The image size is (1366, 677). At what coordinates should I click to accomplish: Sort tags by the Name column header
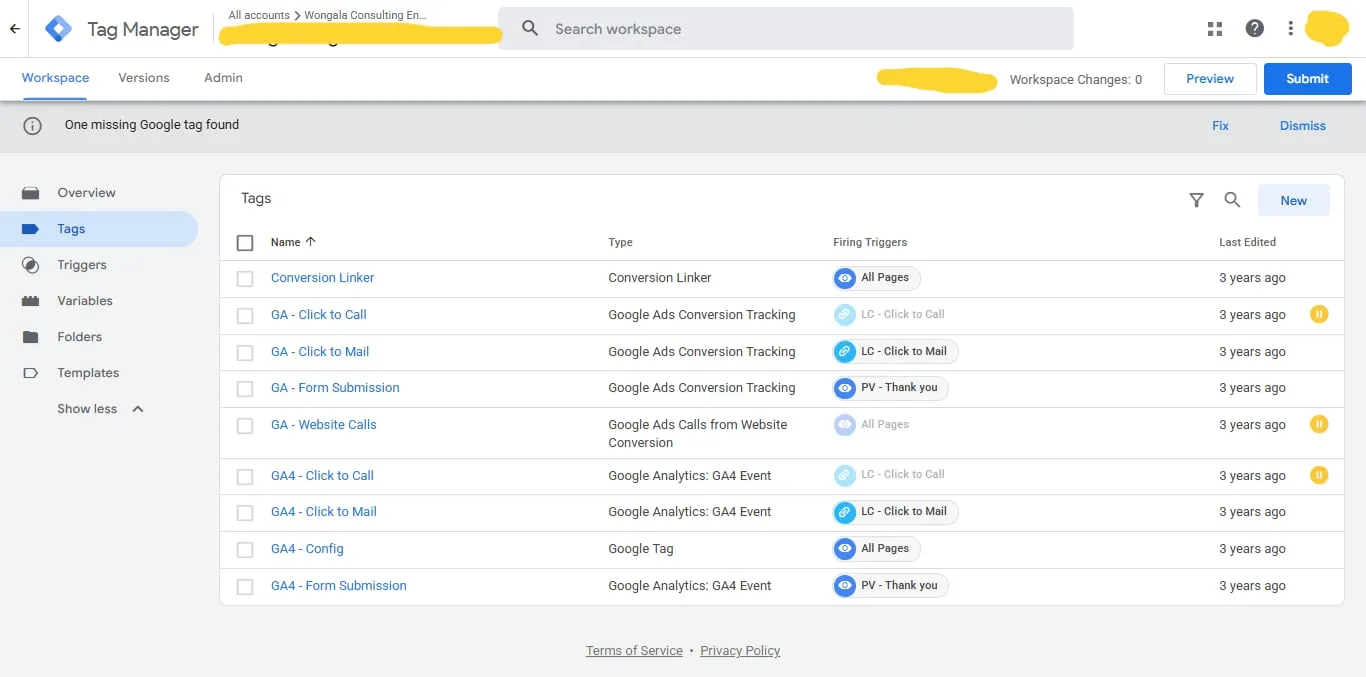[293, 242]
